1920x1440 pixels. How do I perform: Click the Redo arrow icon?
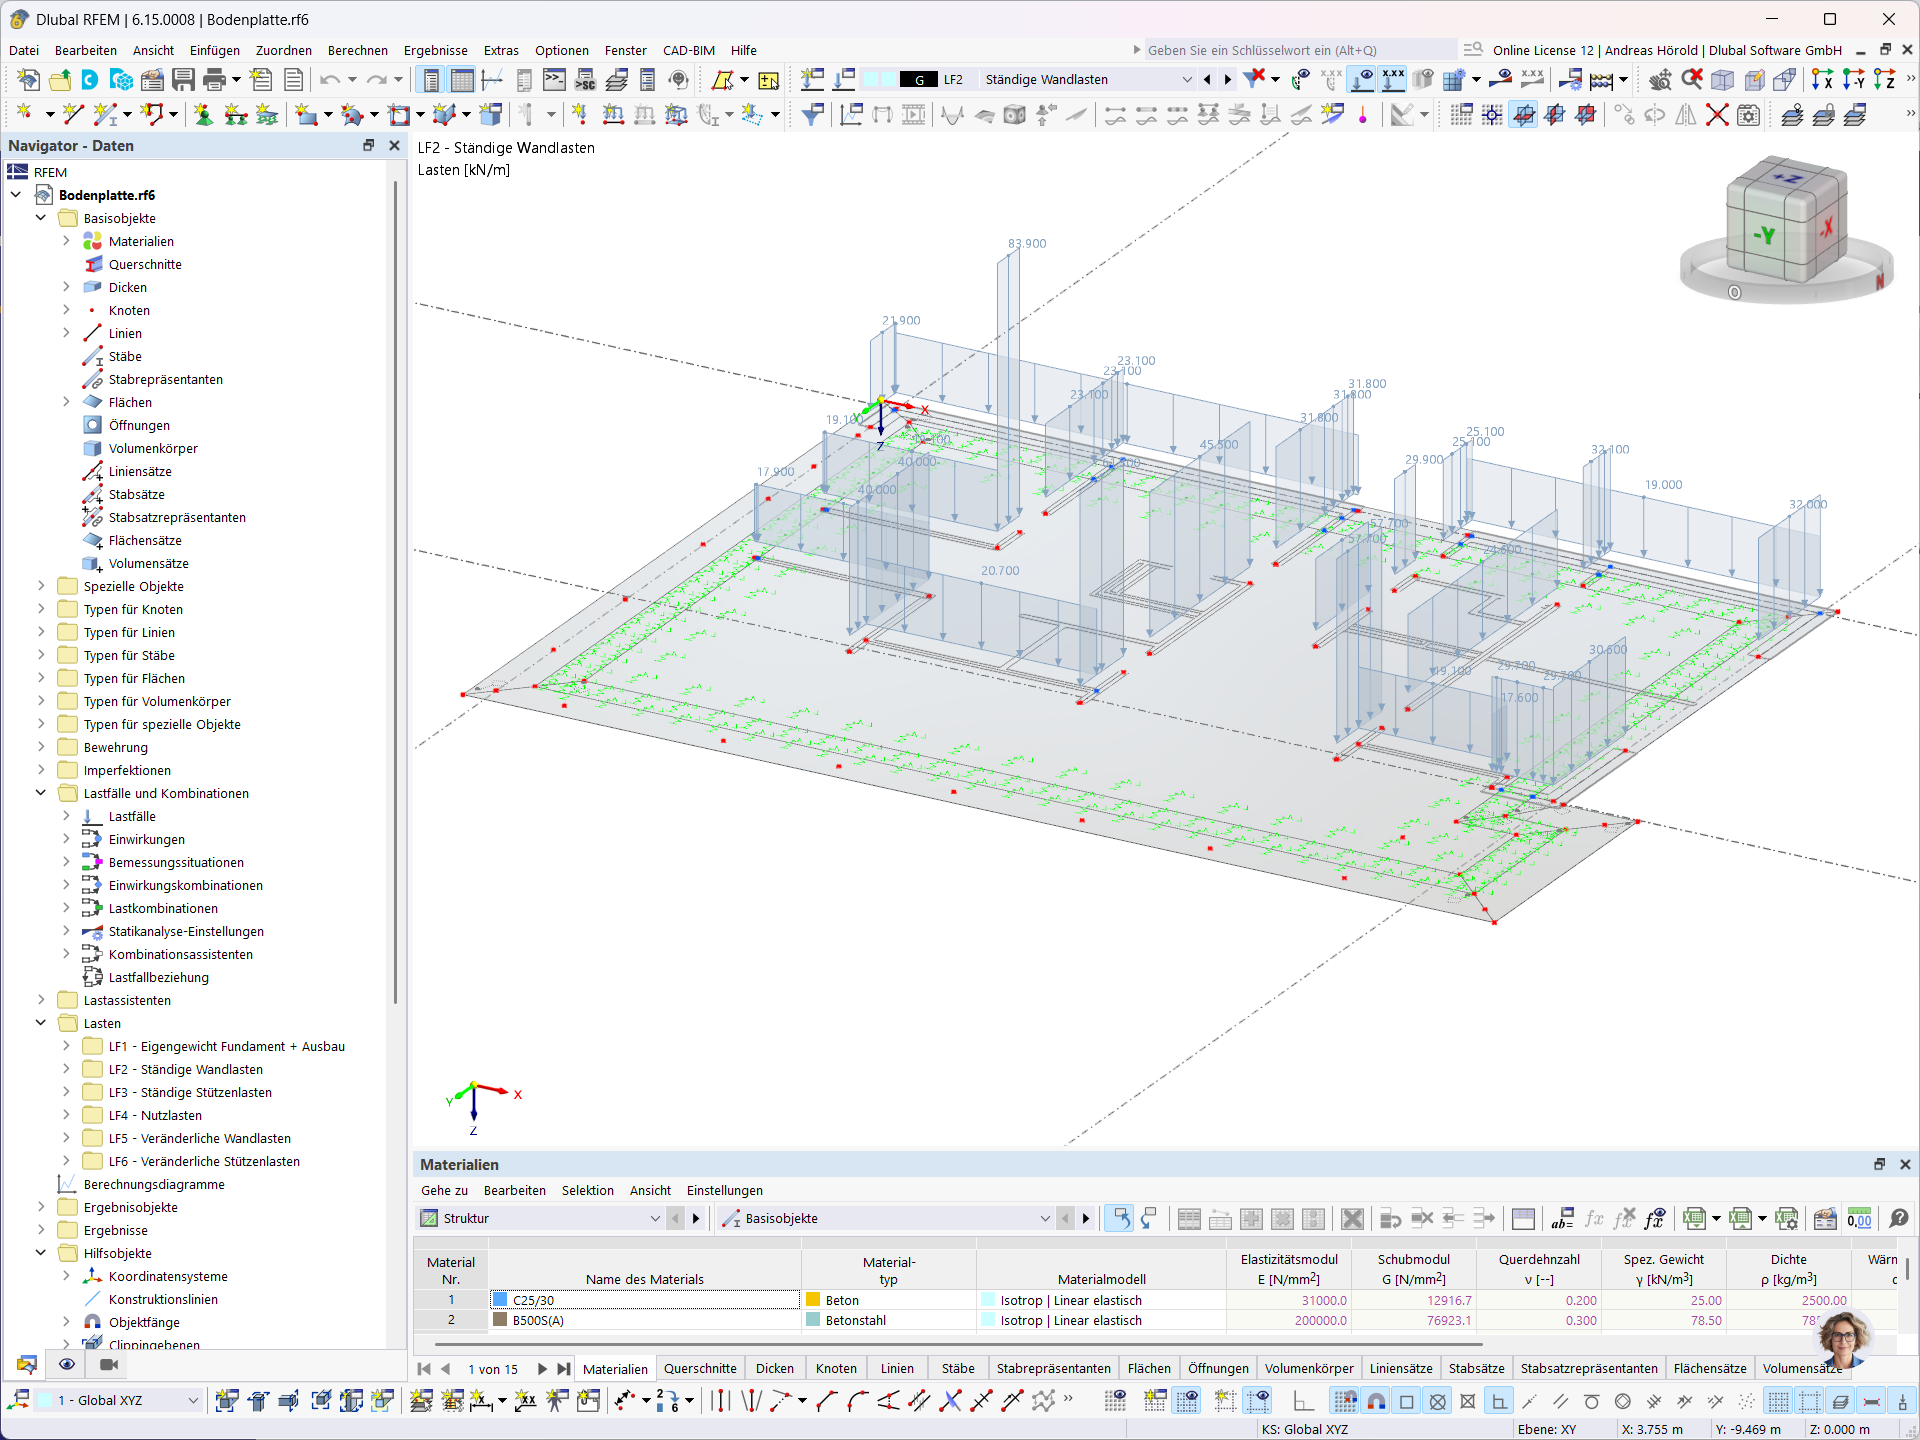tap(376, 79)
